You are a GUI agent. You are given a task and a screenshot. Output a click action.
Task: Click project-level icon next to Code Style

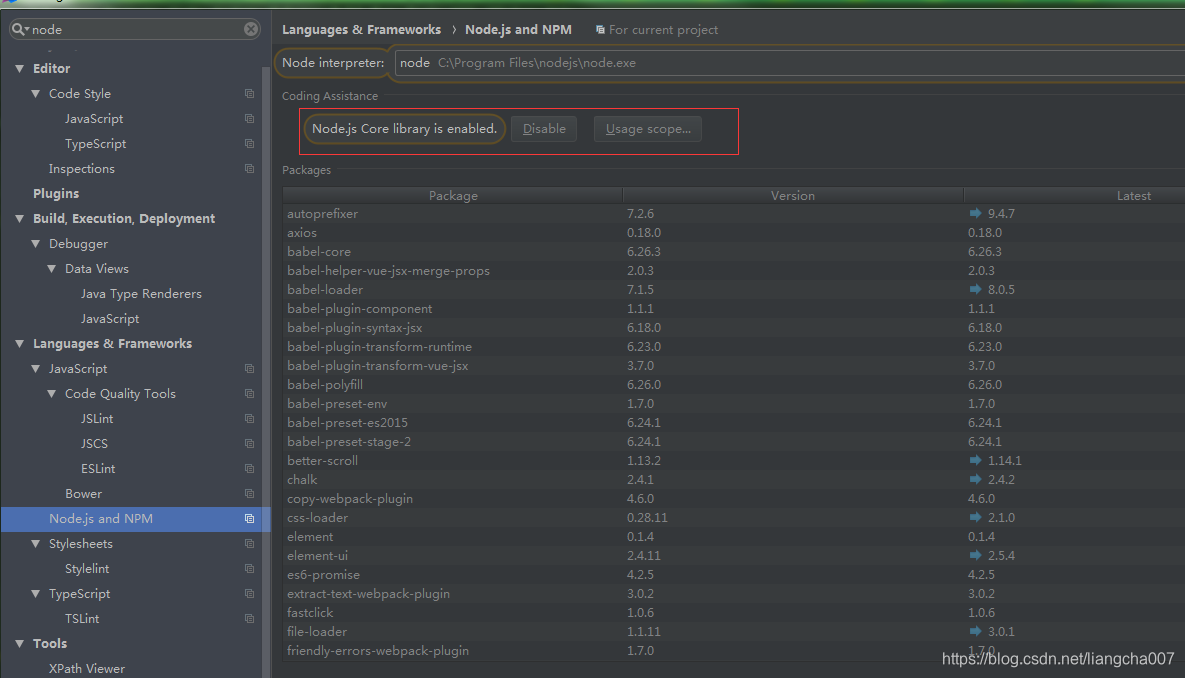pos(249,94)
